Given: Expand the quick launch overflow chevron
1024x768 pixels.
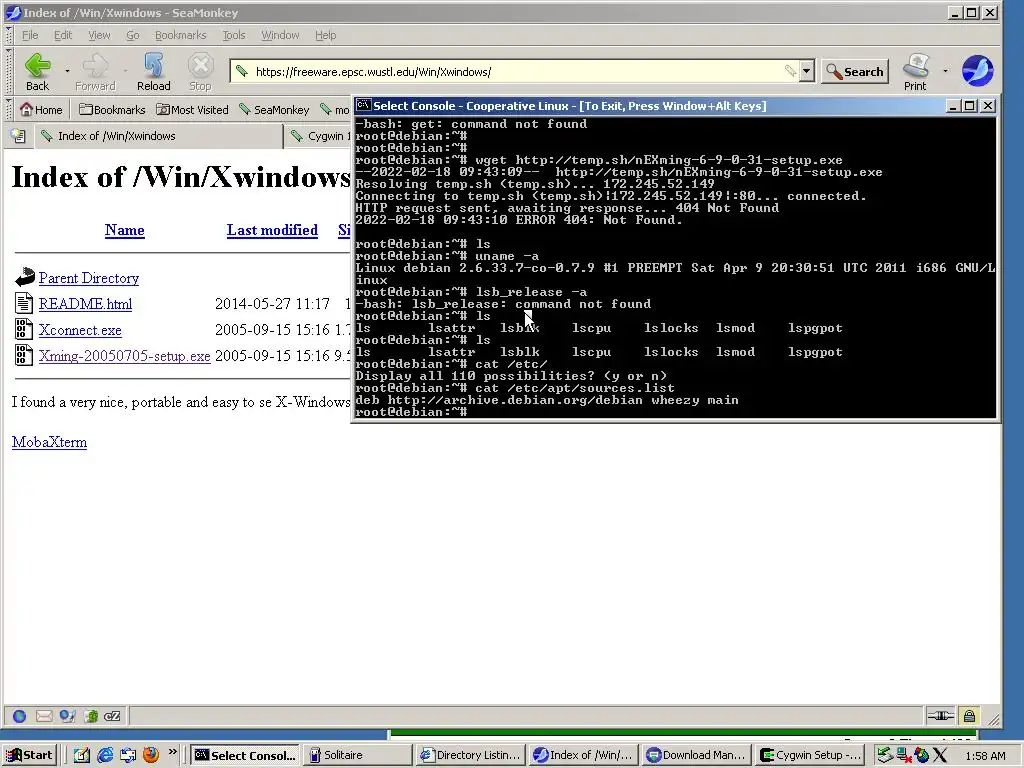Looking at the screenshot, I should [172, 752].
